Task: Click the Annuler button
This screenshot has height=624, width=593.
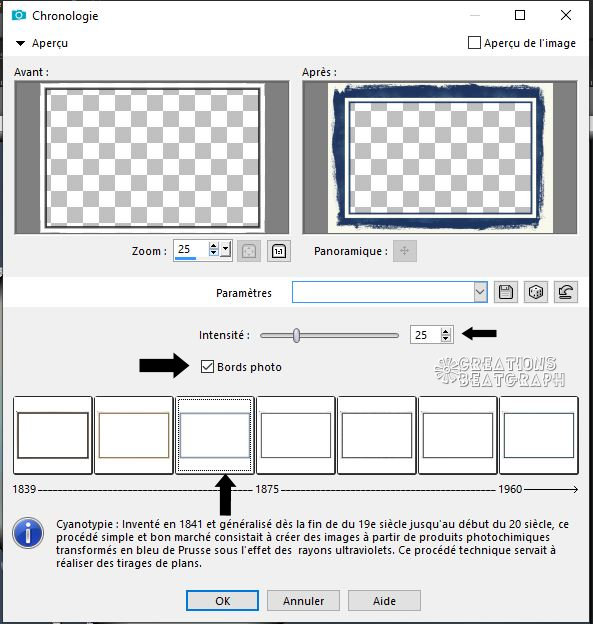Action: point(303,601)
